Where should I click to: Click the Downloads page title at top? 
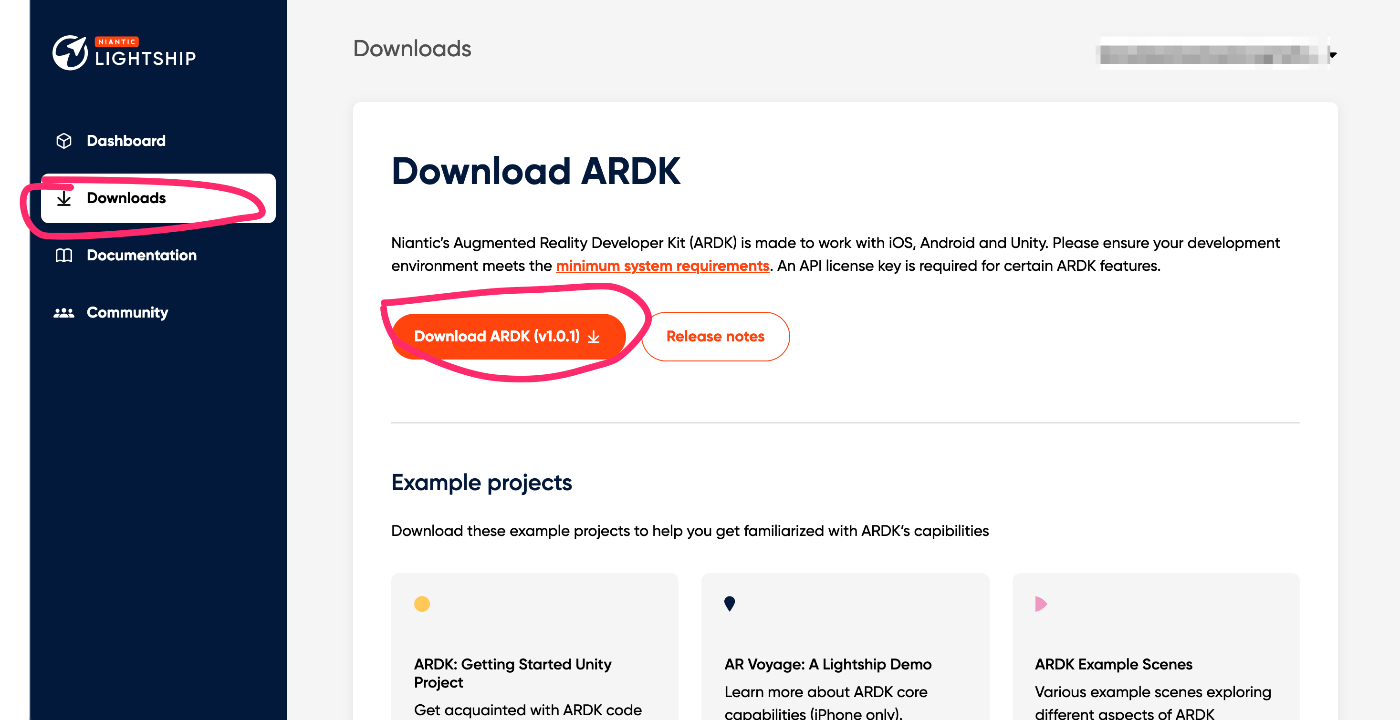click(412, 49)
